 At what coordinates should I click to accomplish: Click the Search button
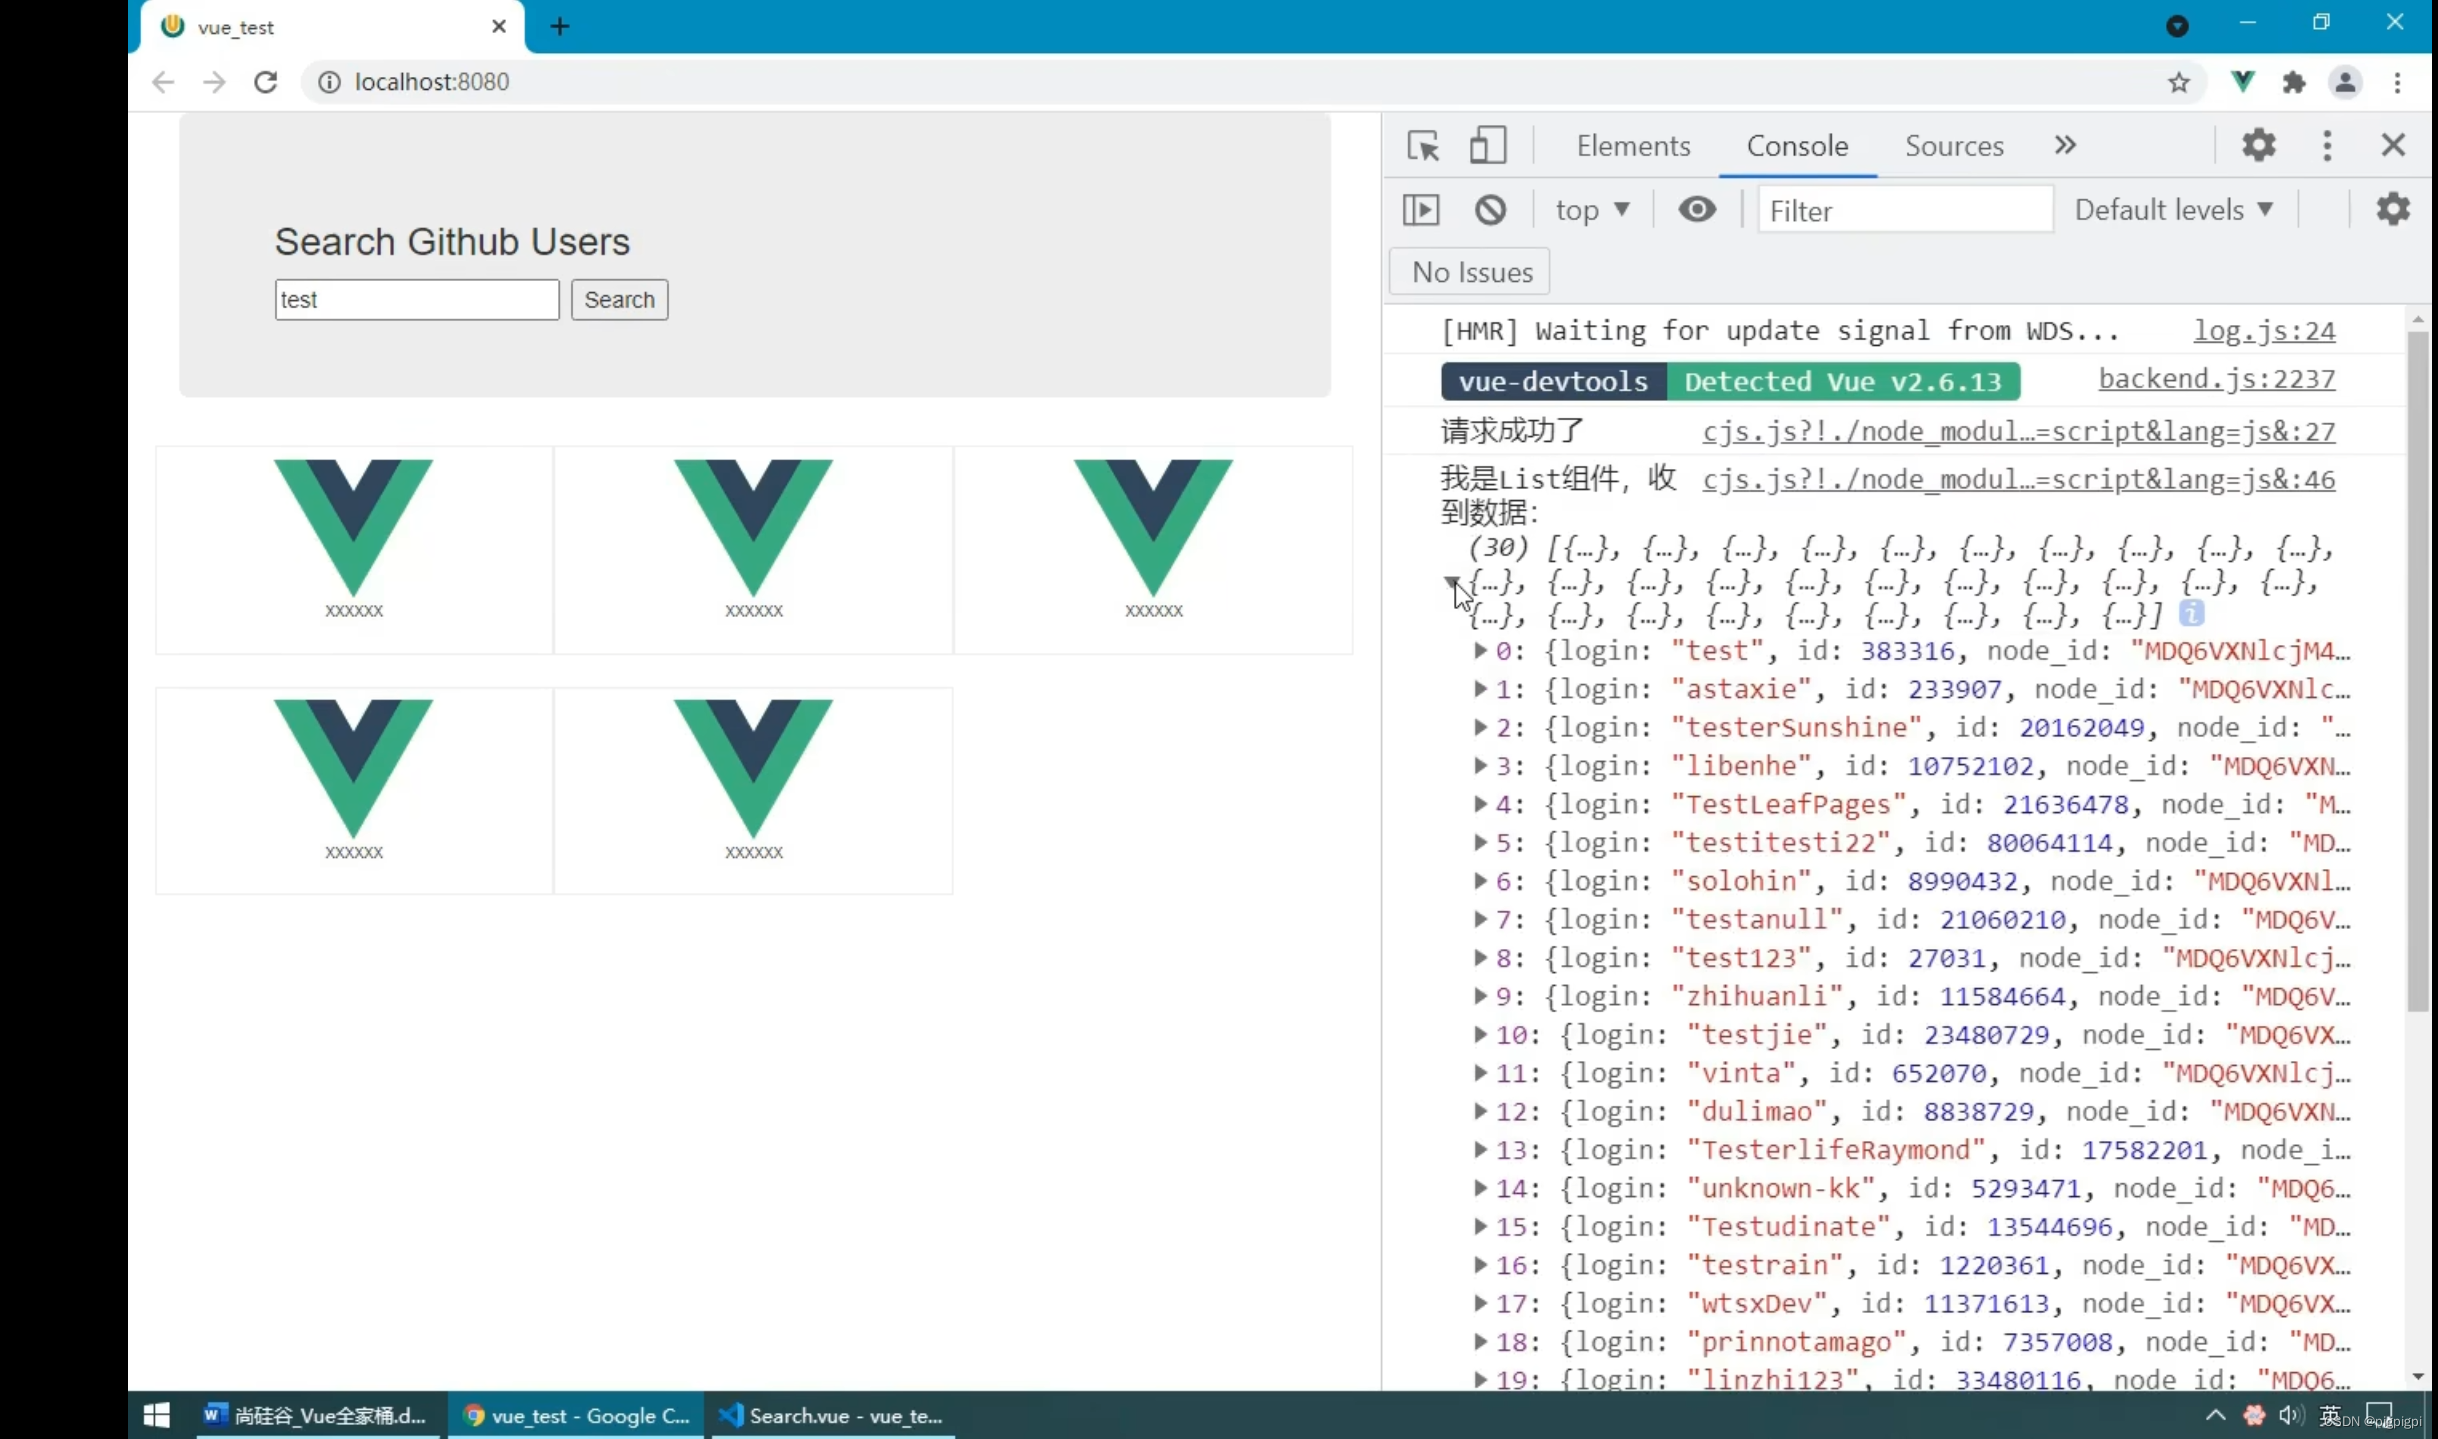[x=619, y=300]
